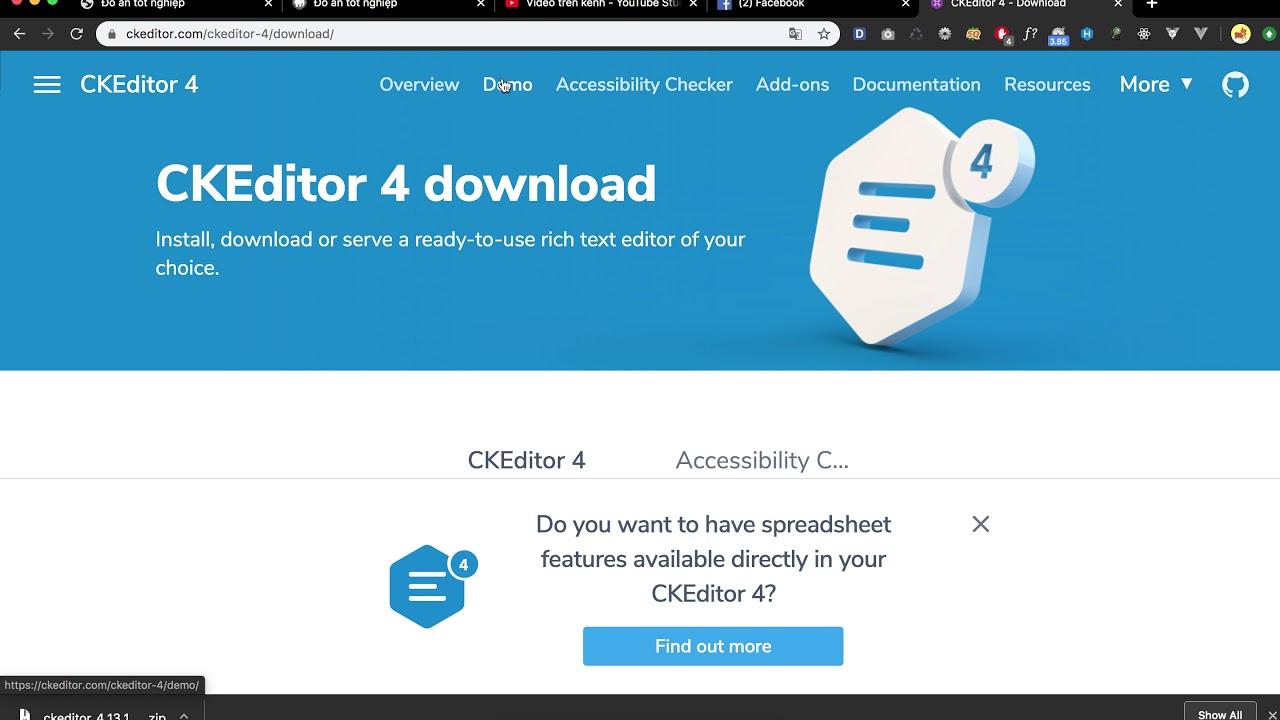Open the SQ extension icon
Screen dimensions: 1280x720
pos(973,34)
